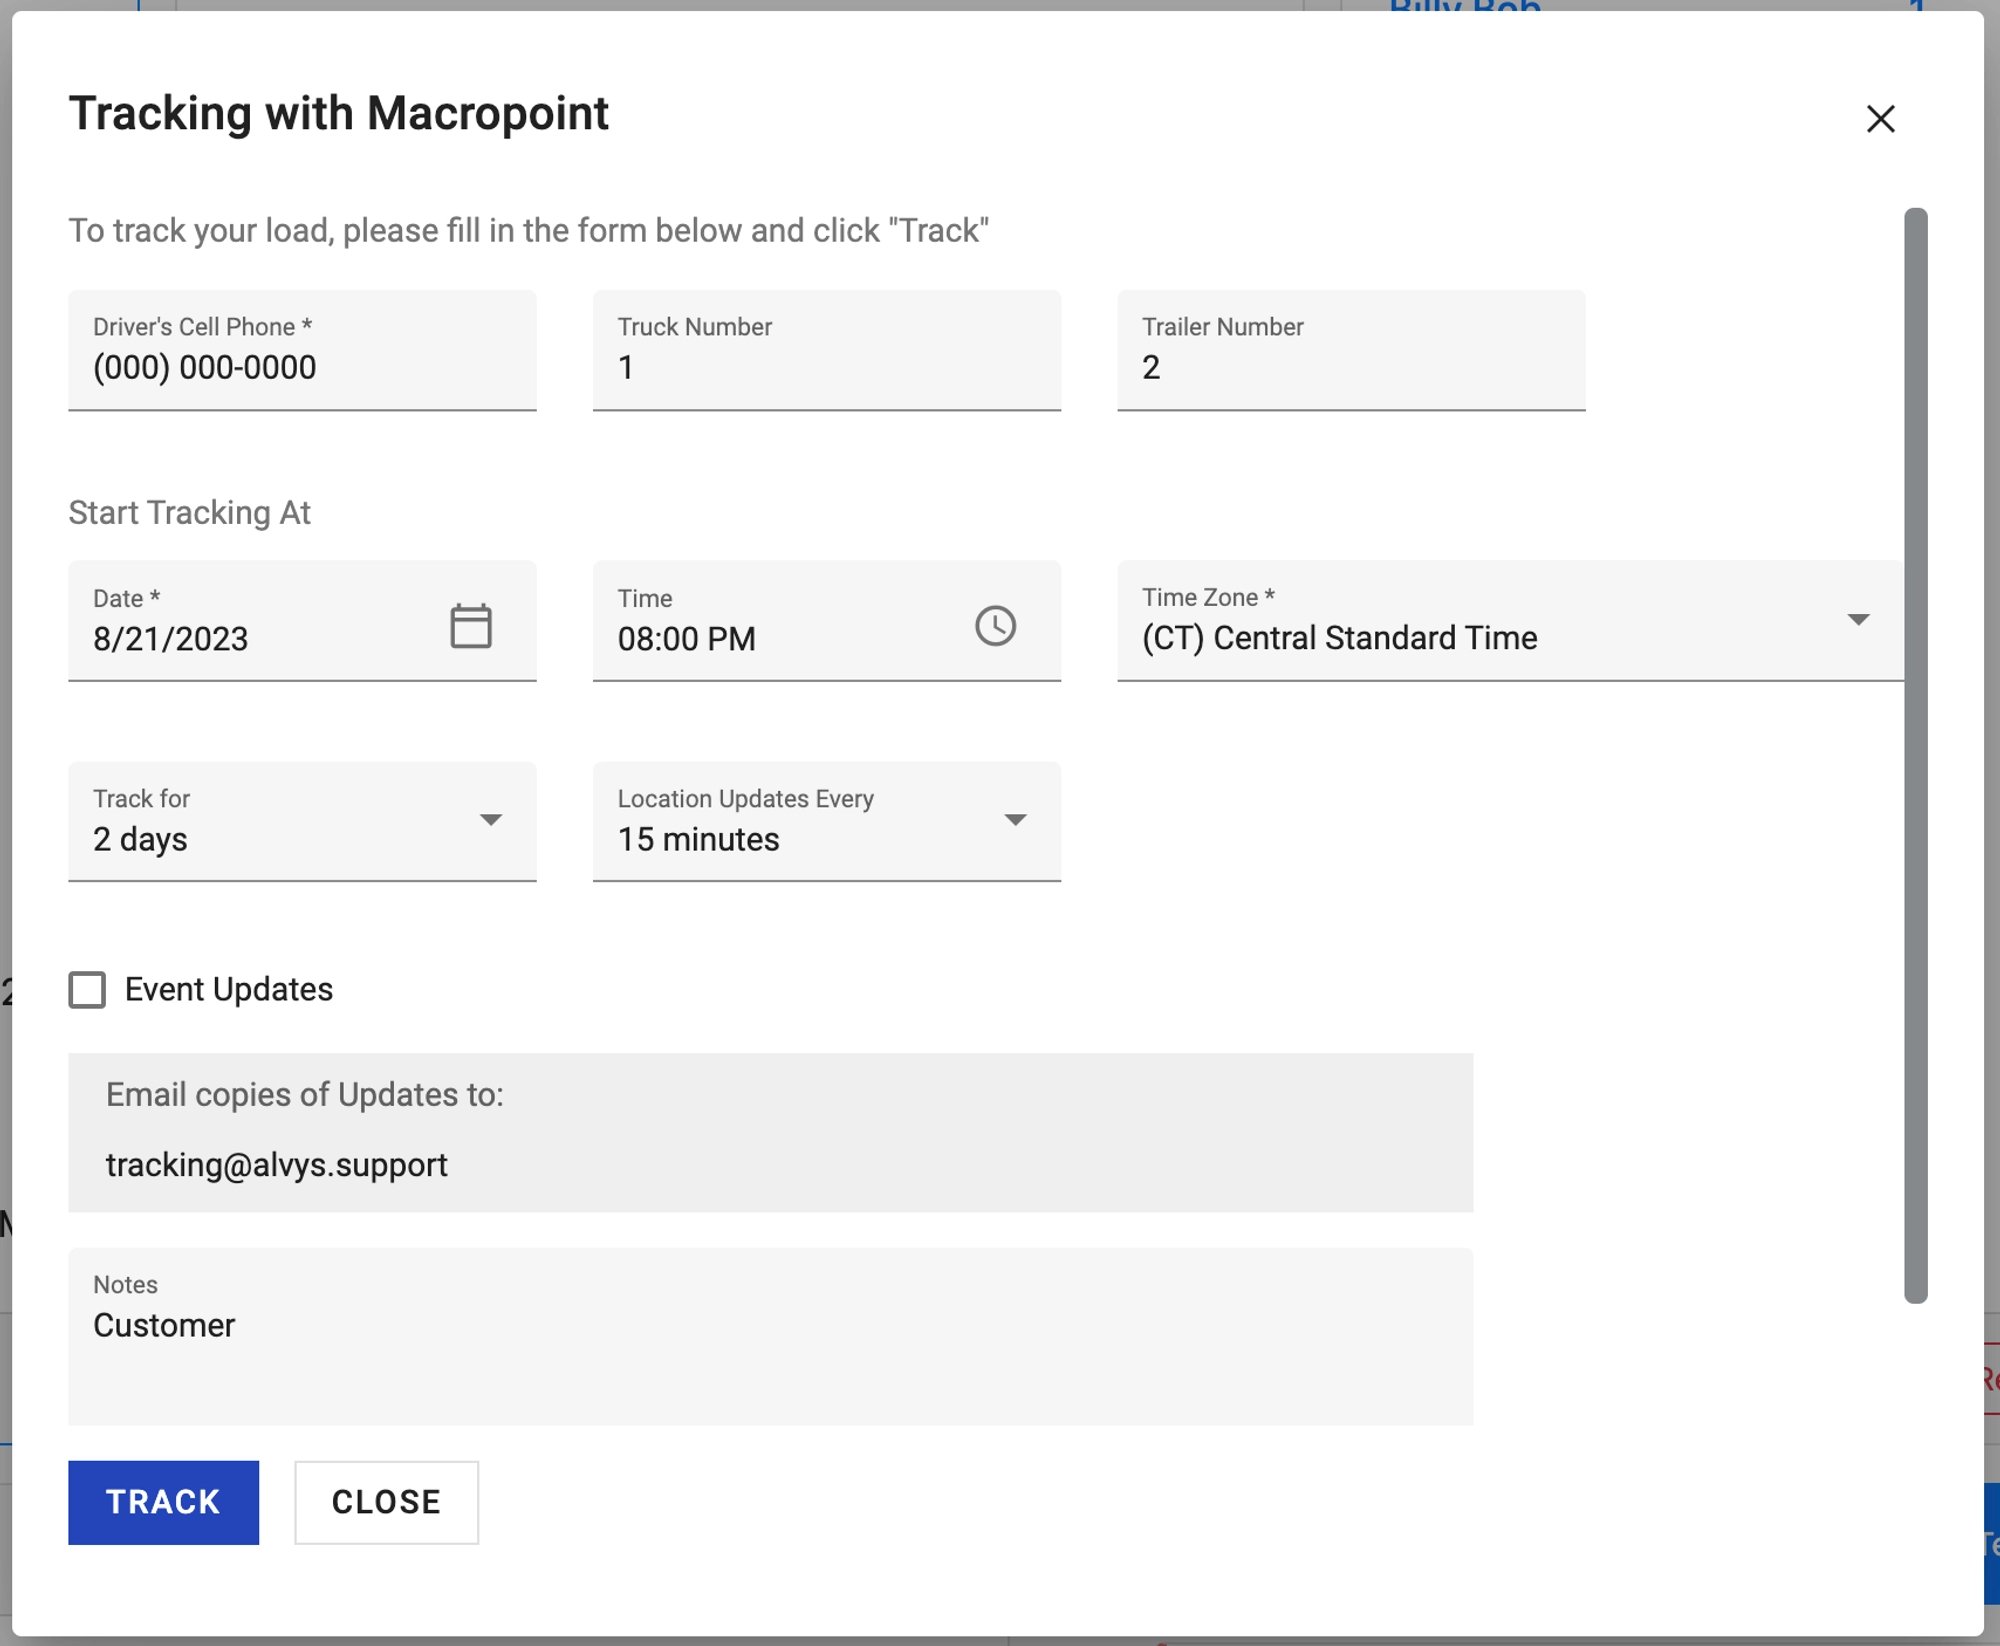Click the Date field showing 8/21/2023

[x=302, y=621]
